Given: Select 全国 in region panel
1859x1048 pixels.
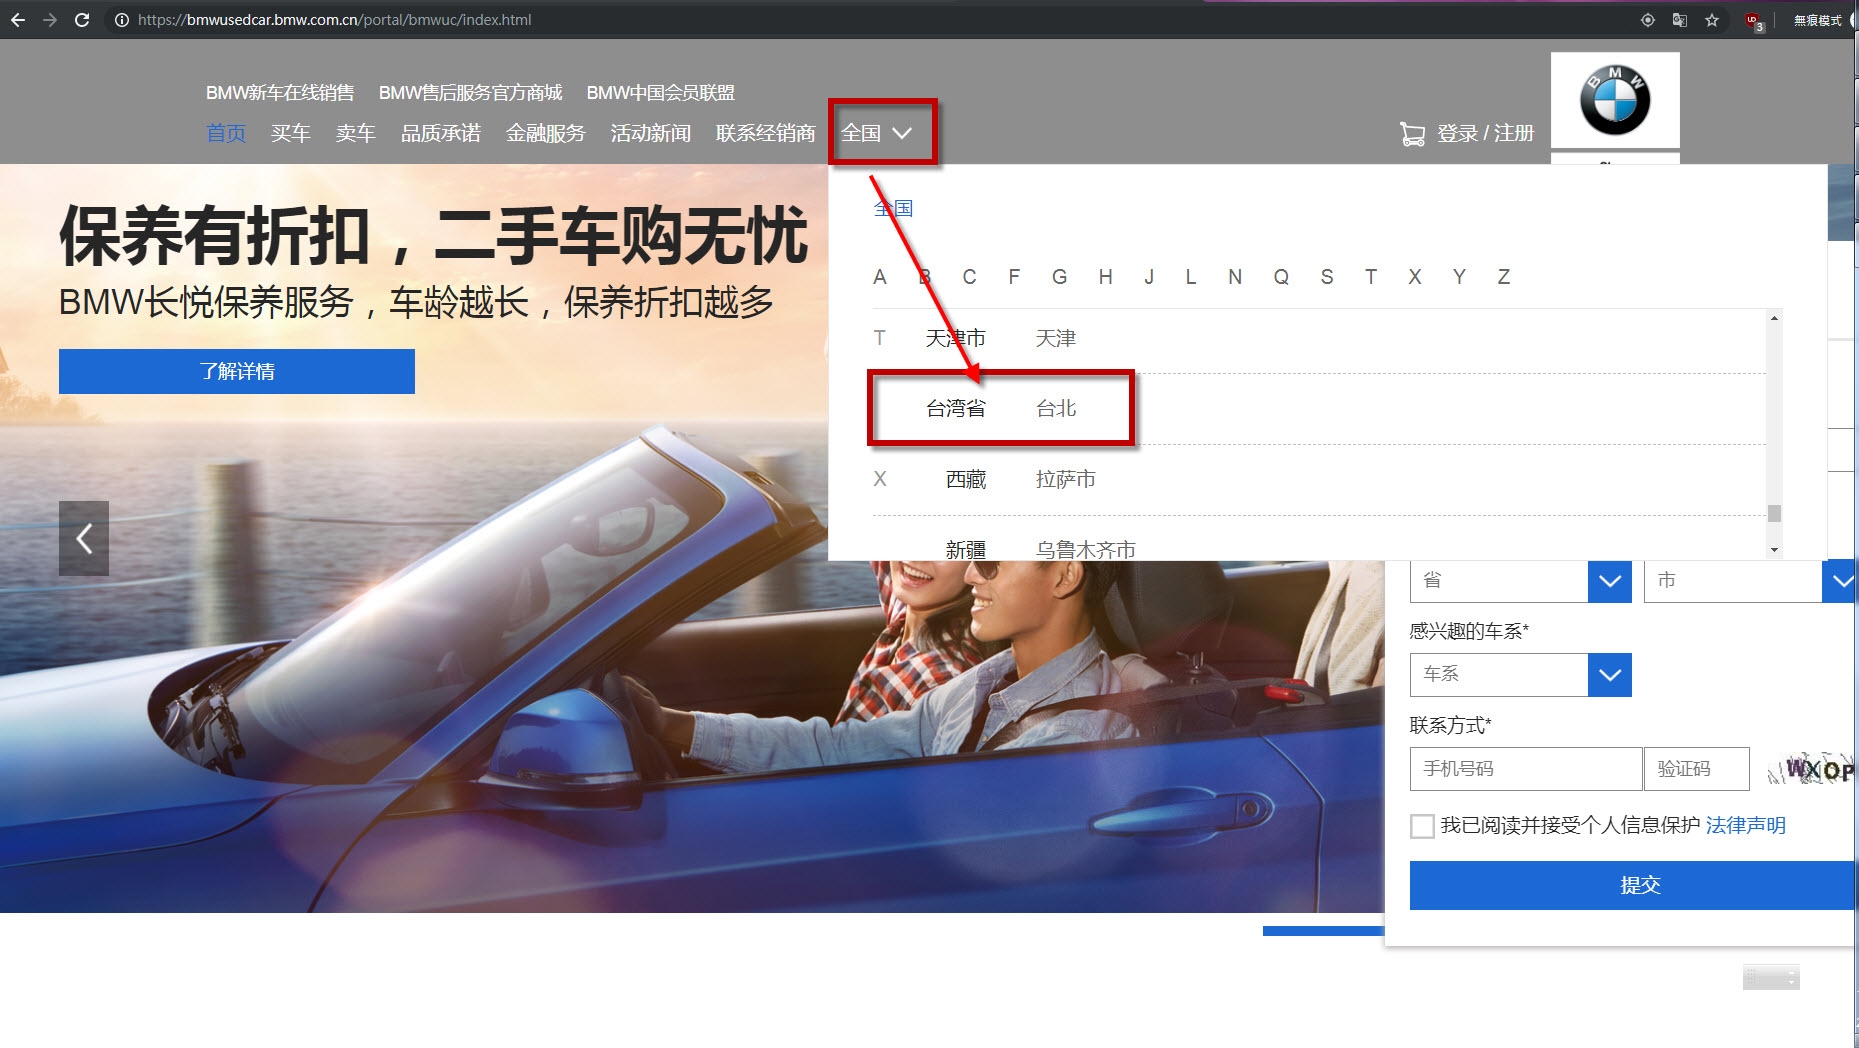Looking at the screenshot, I should pyautogui.click(x=893, y=208).
